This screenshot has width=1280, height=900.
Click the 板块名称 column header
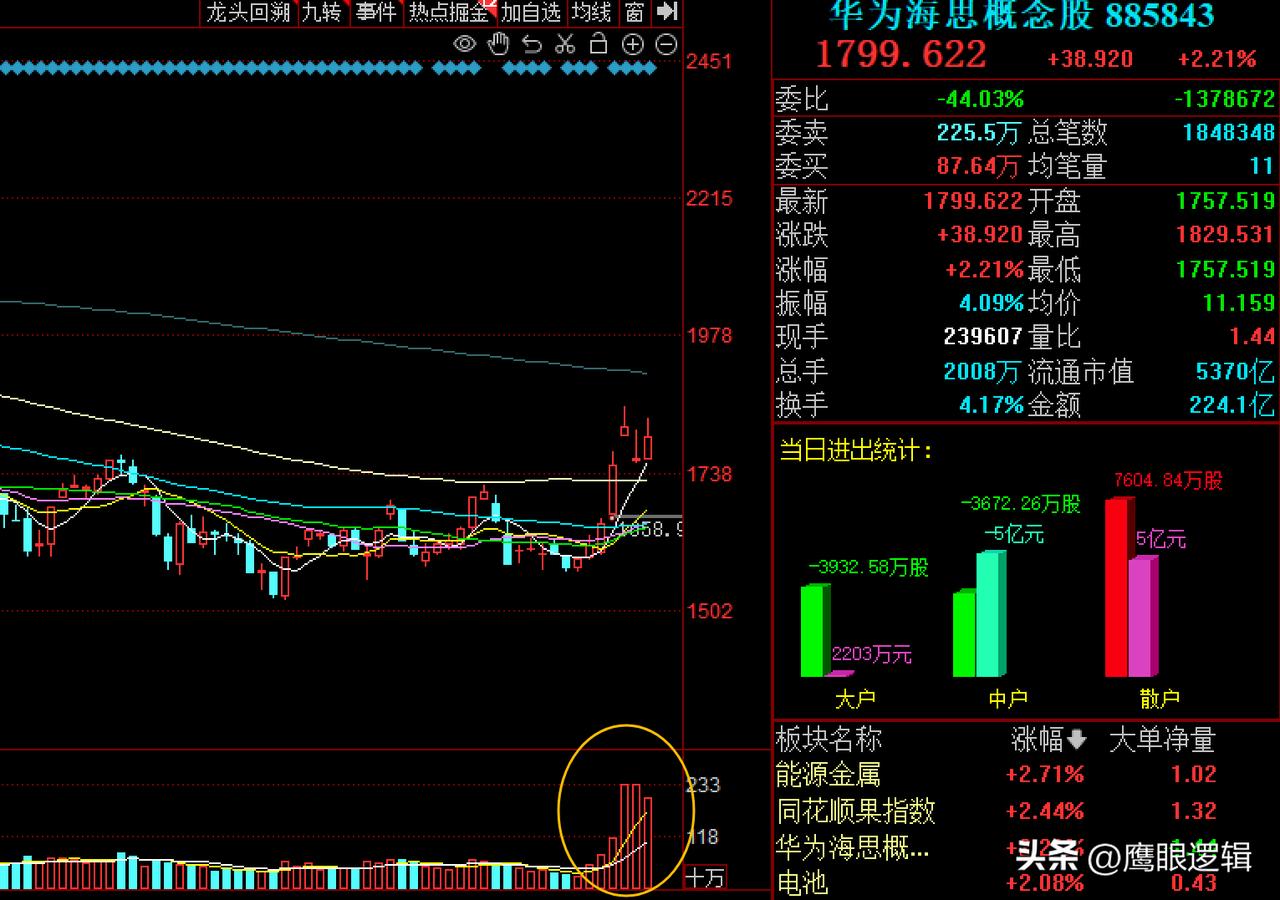click(828, 740)
